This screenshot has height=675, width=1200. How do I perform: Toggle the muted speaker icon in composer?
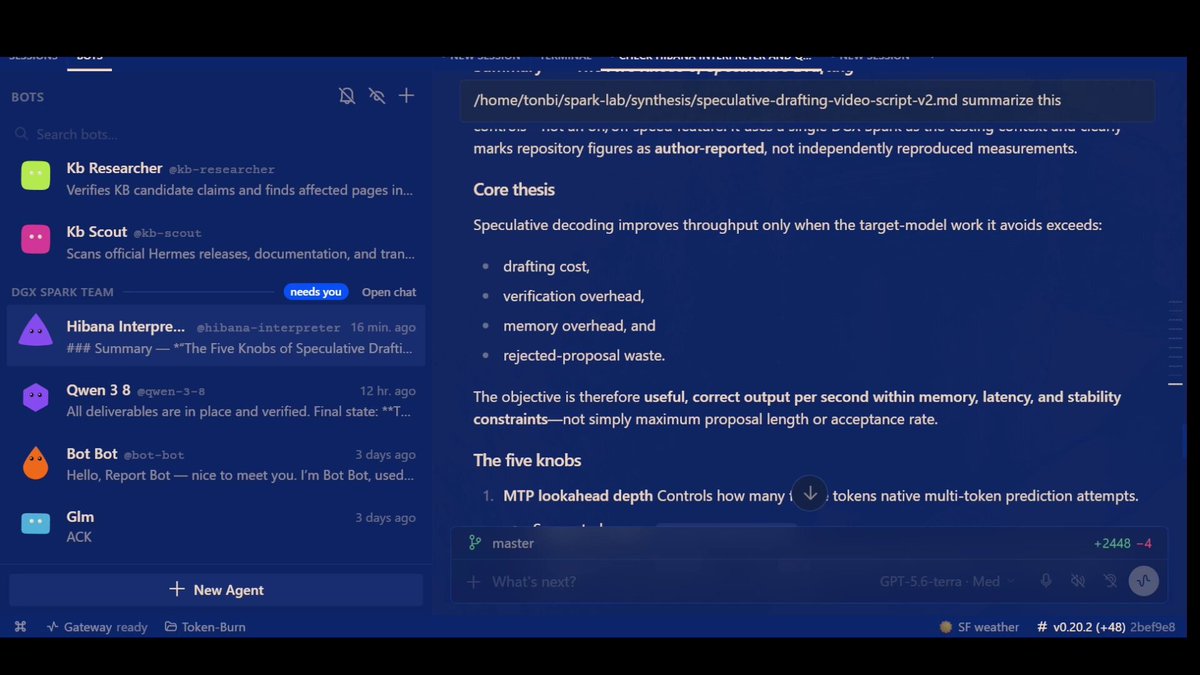click(x=1078, y=581)
